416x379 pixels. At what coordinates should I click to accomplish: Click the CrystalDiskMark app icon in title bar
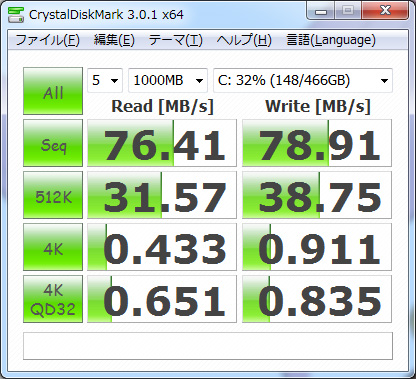[16, 14]
